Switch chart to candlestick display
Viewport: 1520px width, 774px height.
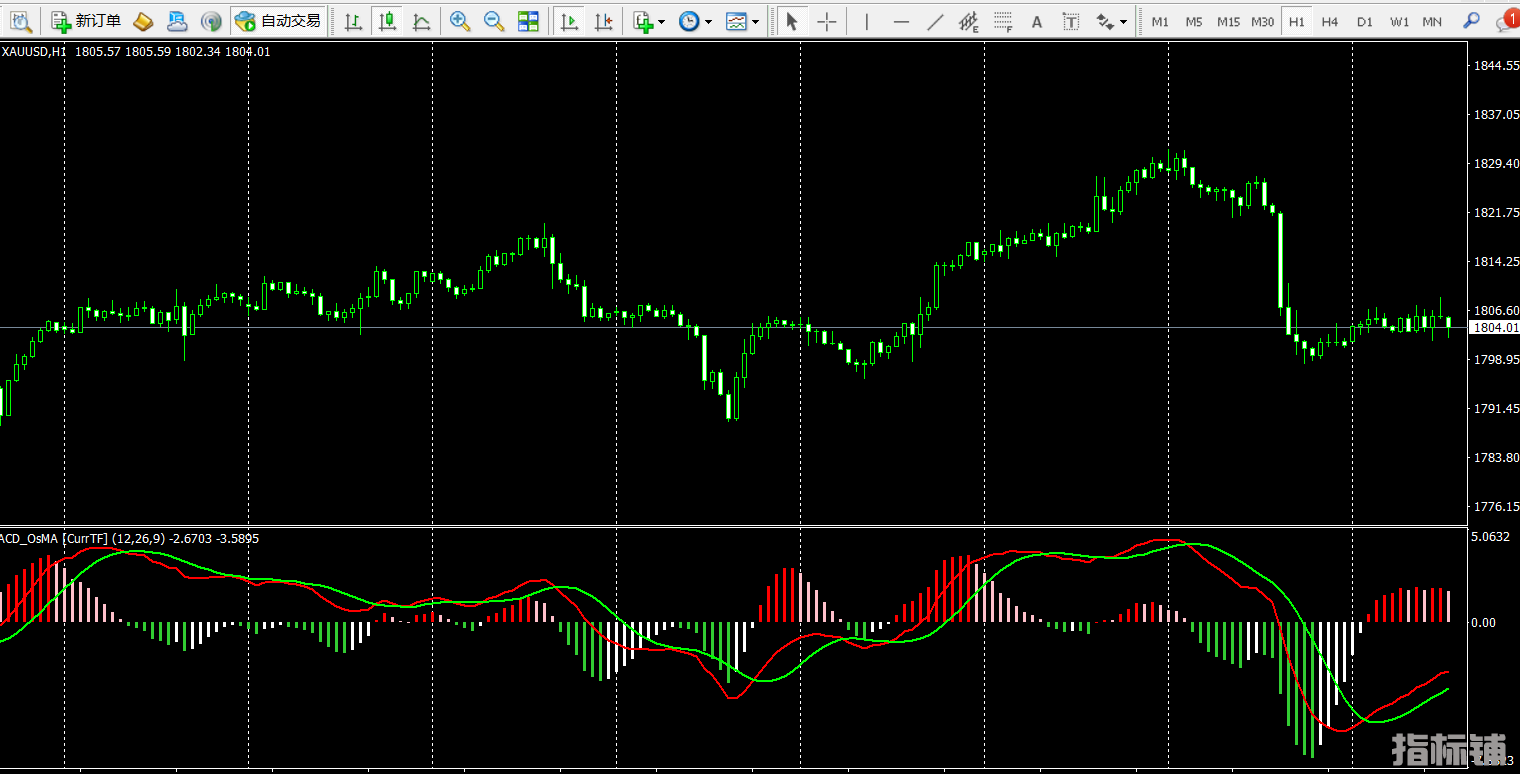tap(388, 21)
